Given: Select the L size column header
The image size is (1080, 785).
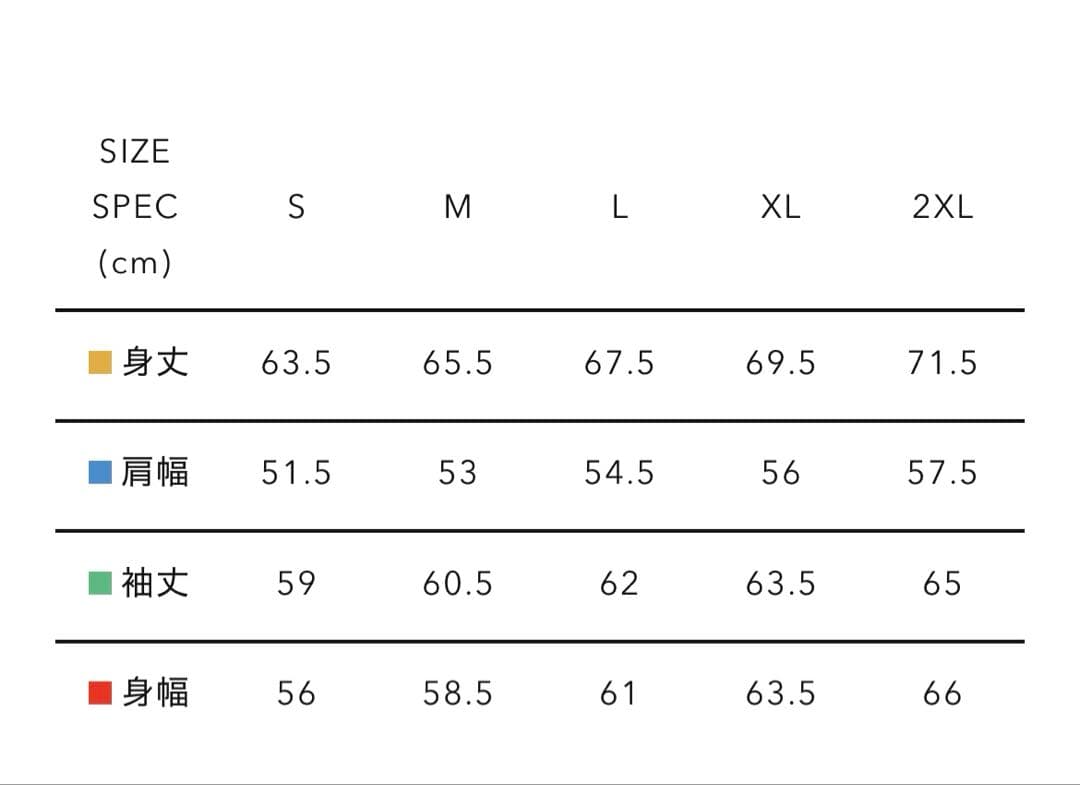Looking at the screenshot, I should click(619, 207).
